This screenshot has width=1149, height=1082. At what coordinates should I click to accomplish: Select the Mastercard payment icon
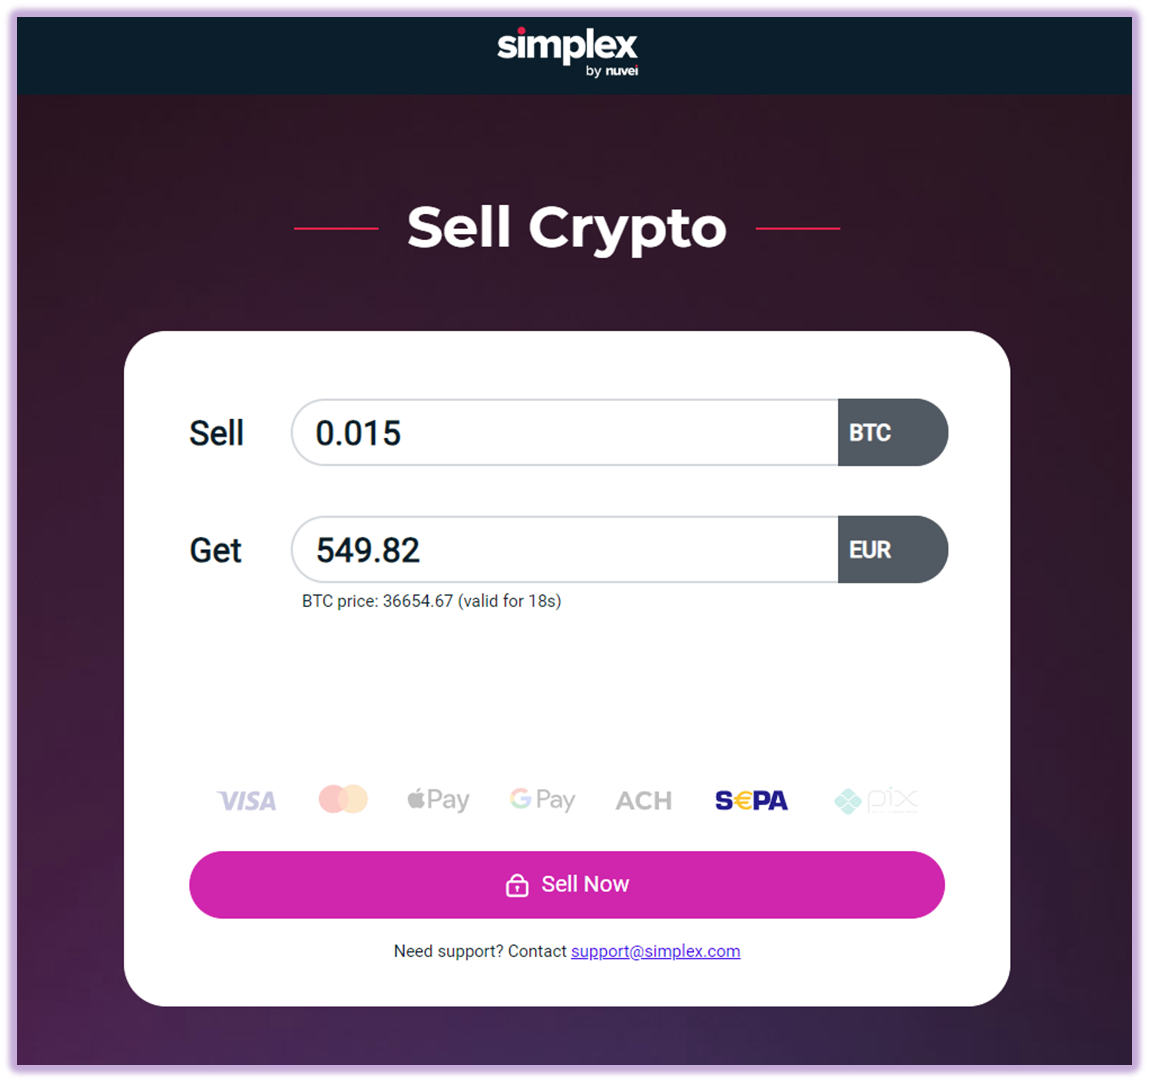pyautogui.click(x=343, y=799)
